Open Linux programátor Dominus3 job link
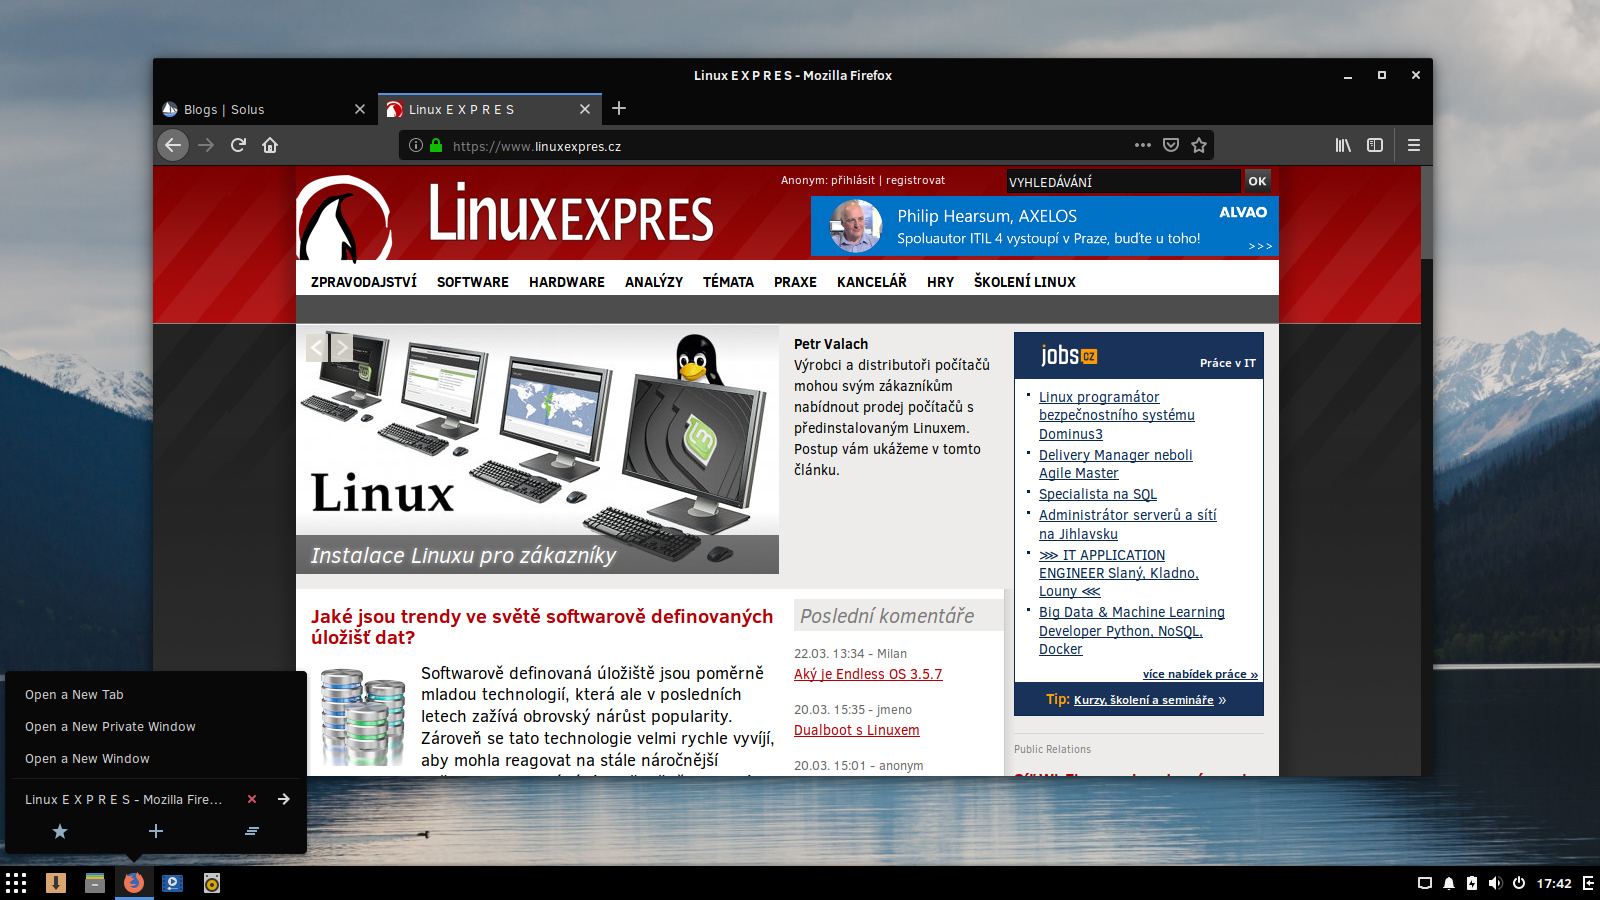 coord(1117,415)
